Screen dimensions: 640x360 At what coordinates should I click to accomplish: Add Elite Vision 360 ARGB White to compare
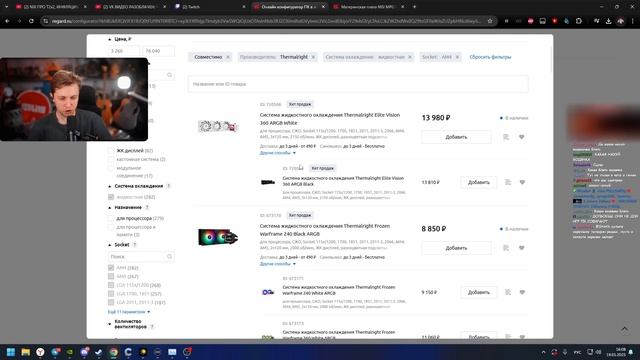click(506, 137)
